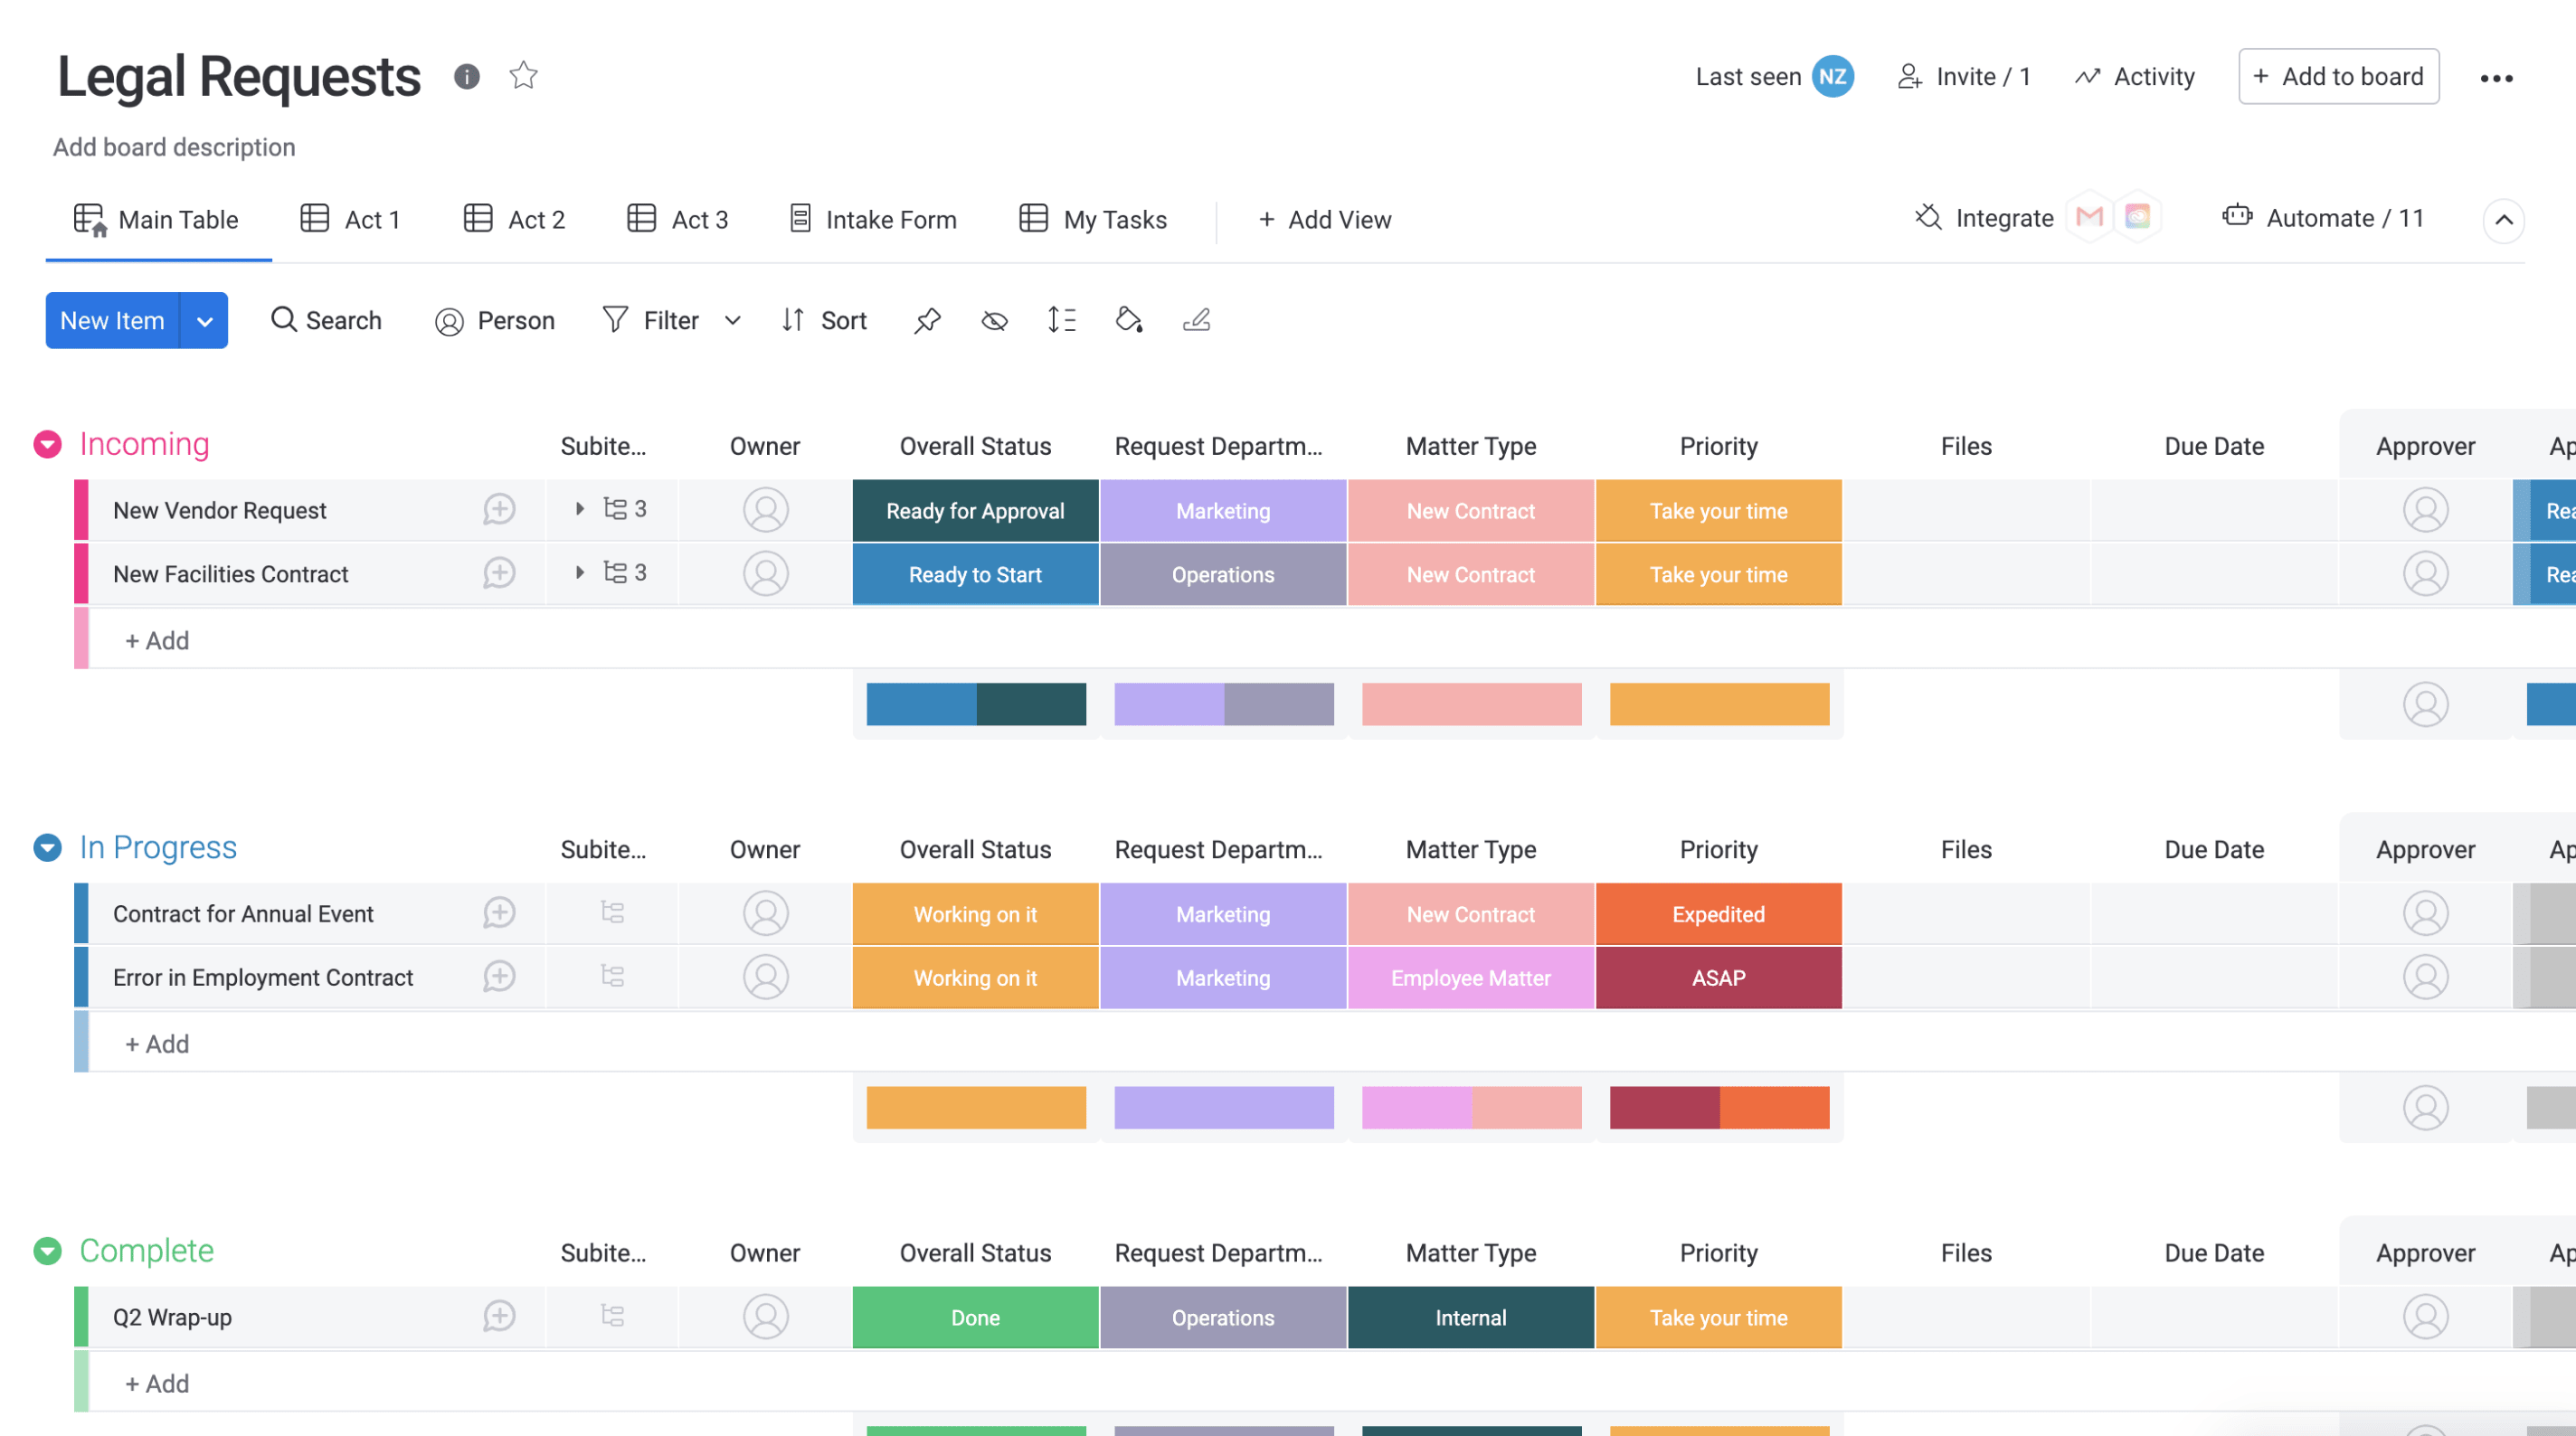Add item in In Progress group

click(157, 1044)
